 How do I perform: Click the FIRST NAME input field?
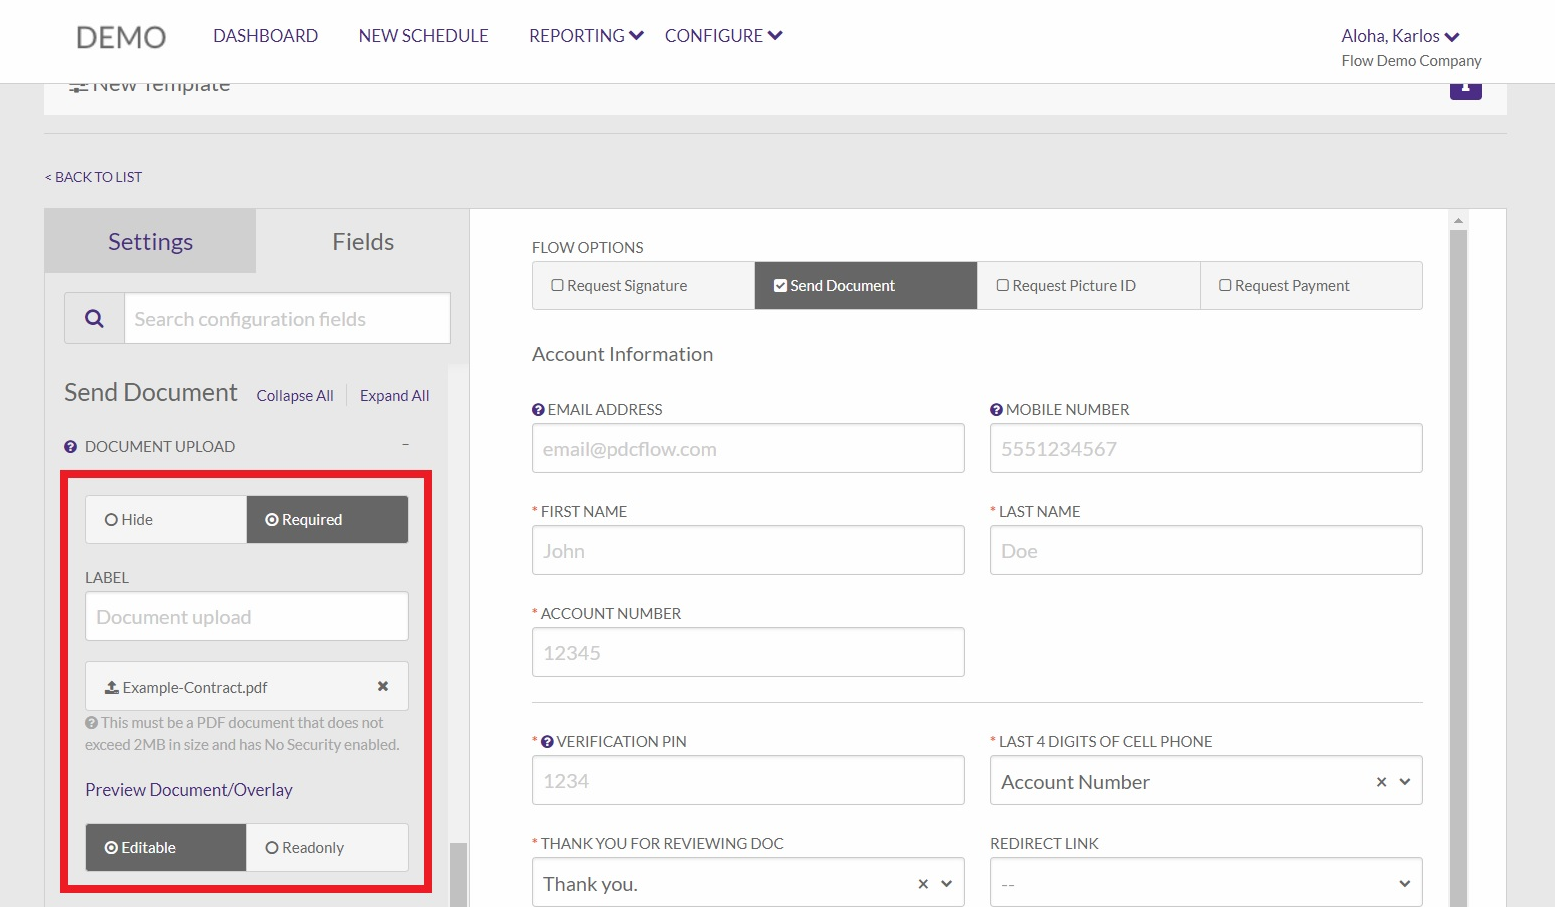point(748,550)
